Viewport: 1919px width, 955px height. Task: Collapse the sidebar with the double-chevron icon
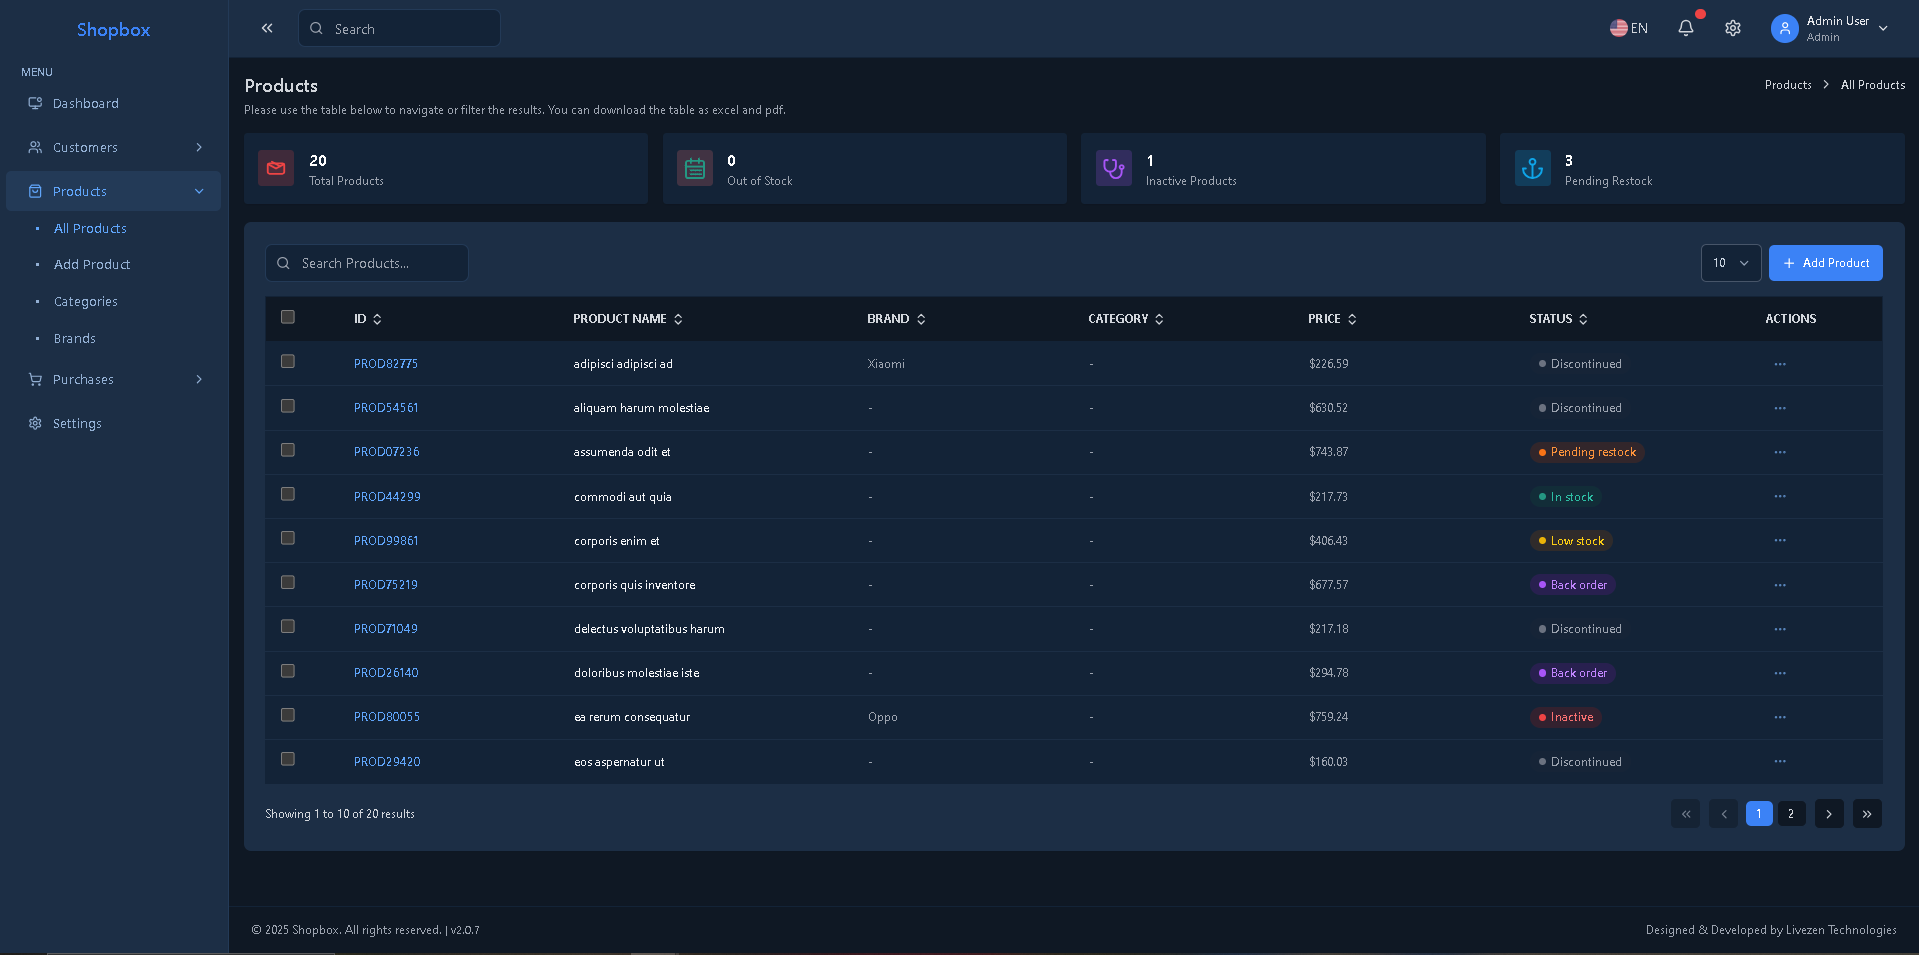point(267,28)
